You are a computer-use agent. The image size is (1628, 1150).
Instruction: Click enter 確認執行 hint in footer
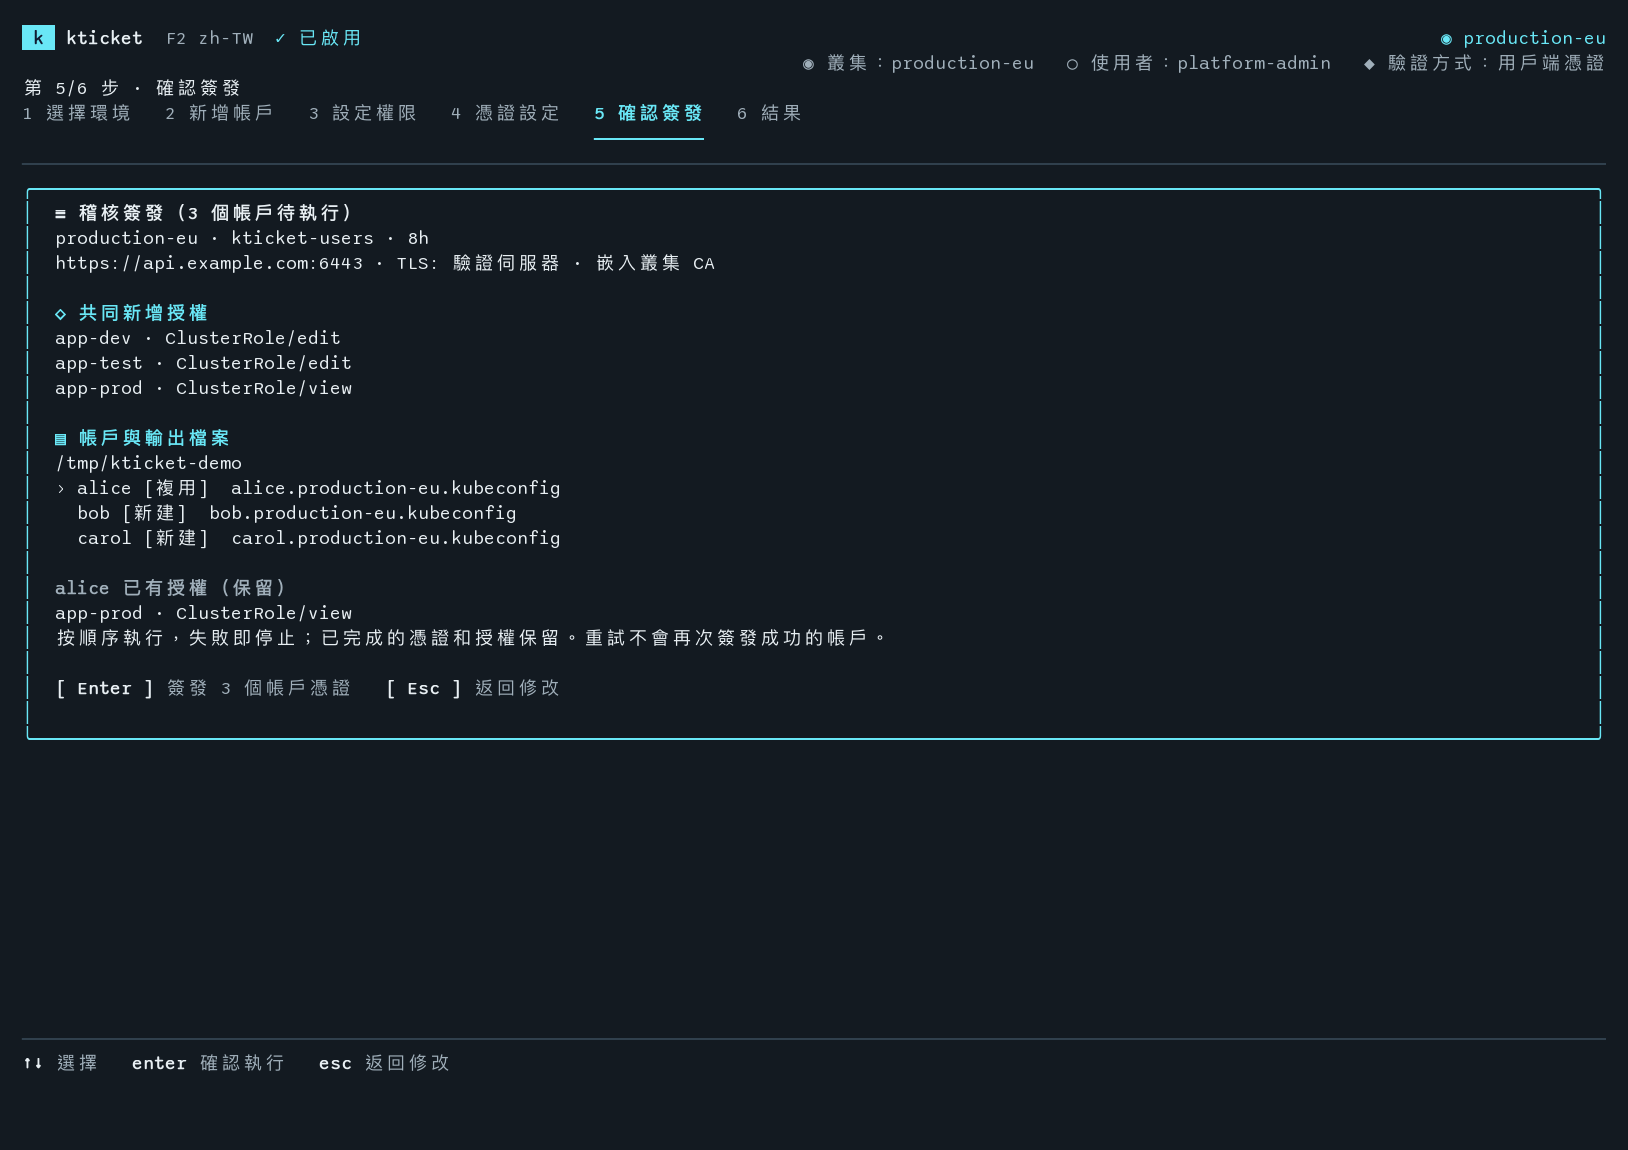(208, 1063)
